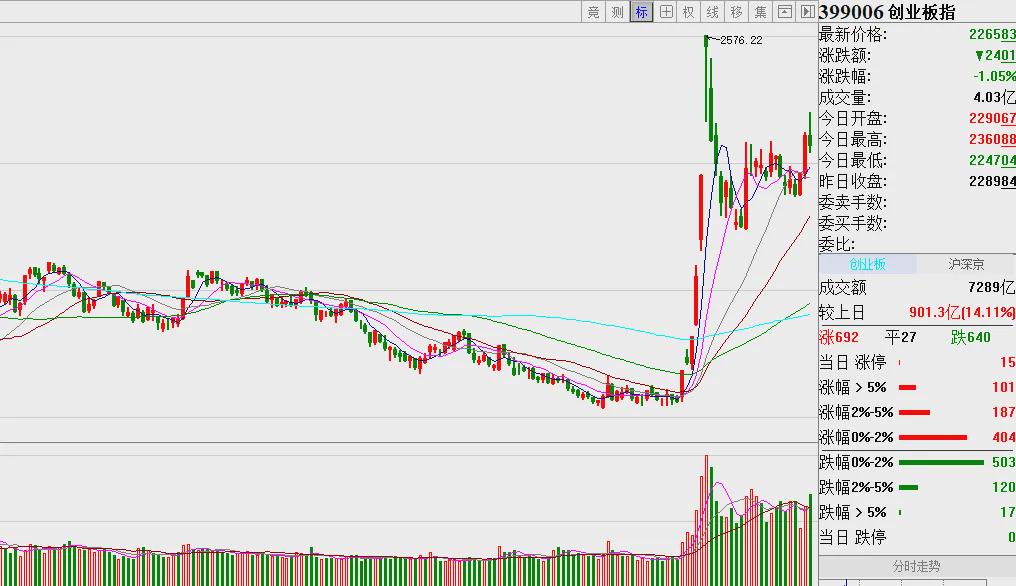The height and width of the screenshot is (586, 1016).
Task: Click the 当日 涨停 count row
Action: click(x=917, y=362)
